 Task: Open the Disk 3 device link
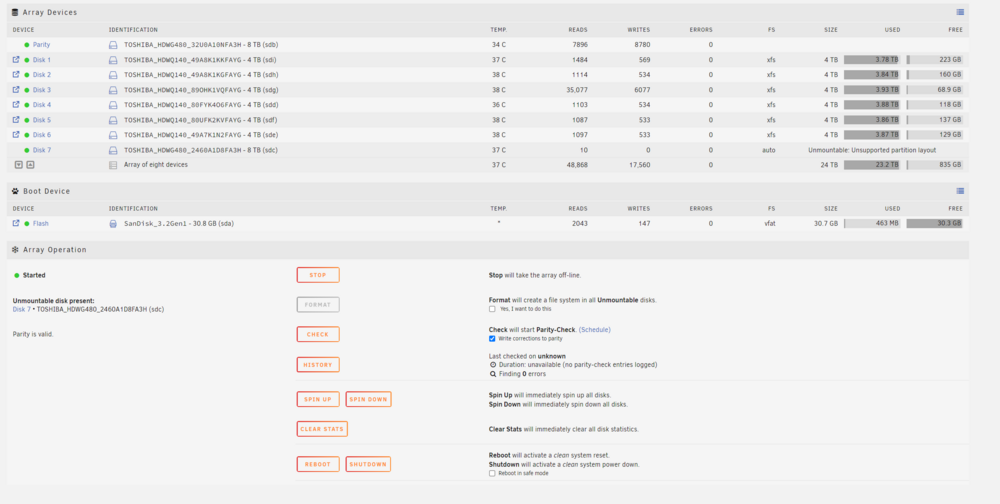(42, 90)
